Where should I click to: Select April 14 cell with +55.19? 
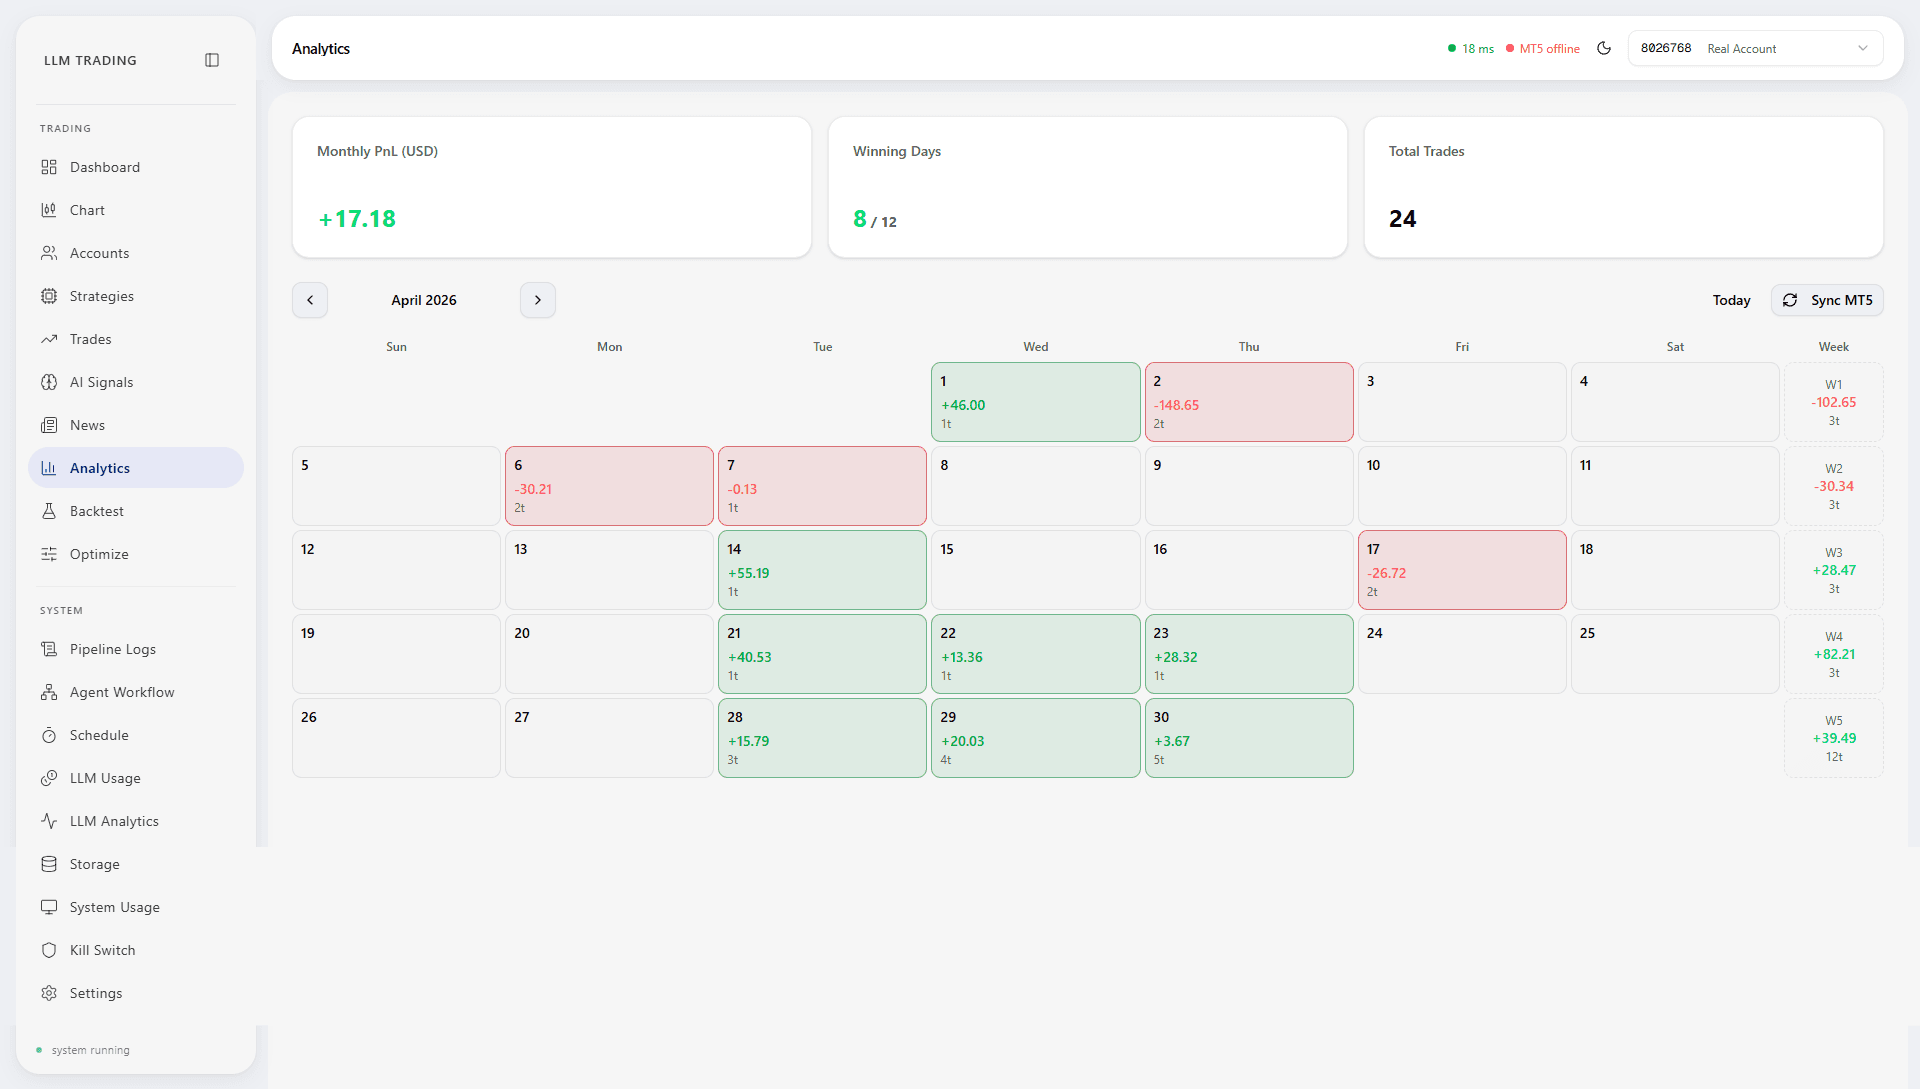tap(822, 570)
